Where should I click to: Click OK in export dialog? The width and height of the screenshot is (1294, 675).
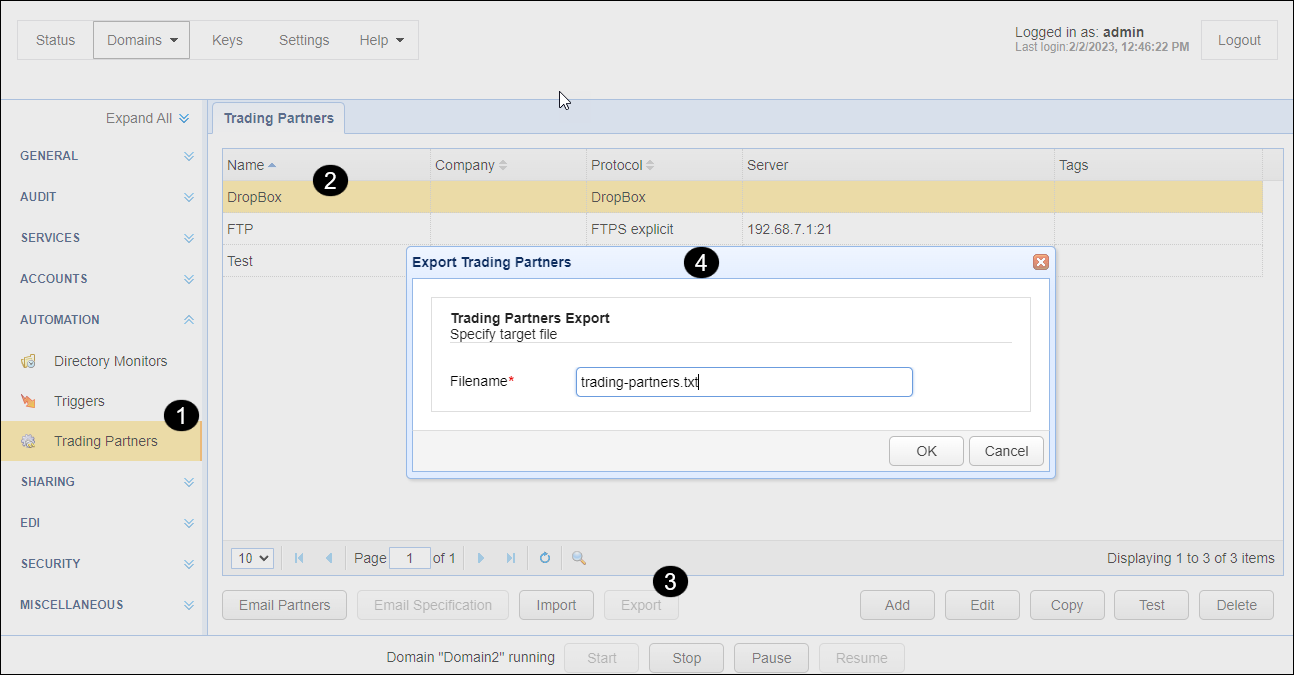pos(926,451)
